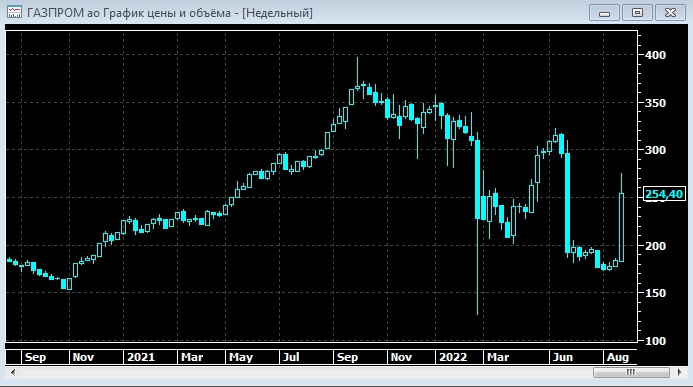Click the 2021 label on the time axis
Viewport: 693px width, 387px height.
click(x=141, y=357)
